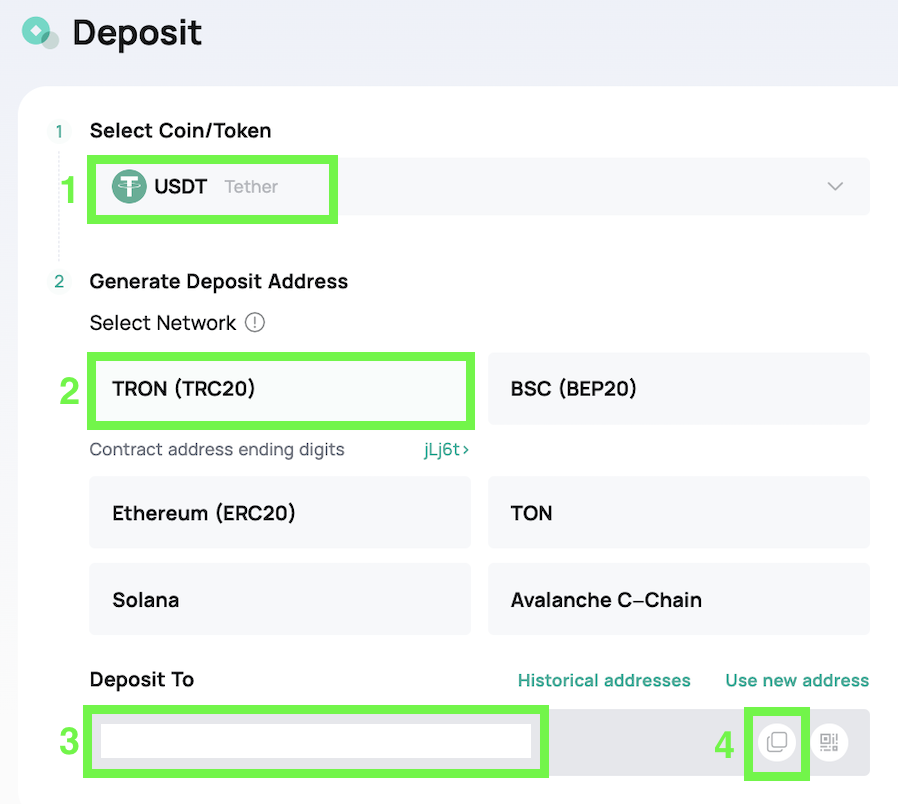
Task: Select Avalanche C-Chain network
Action: click(x=679, y=599)
